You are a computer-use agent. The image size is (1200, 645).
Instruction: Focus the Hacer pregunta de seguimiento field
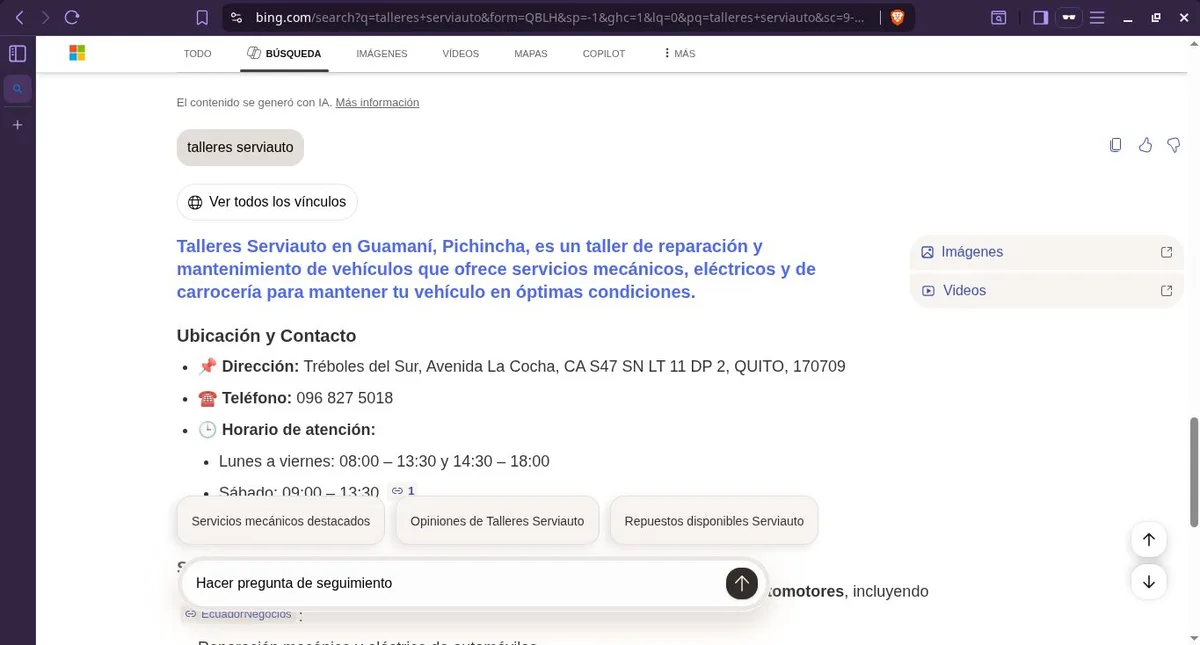pyautogui.click(x=455, y=583)
